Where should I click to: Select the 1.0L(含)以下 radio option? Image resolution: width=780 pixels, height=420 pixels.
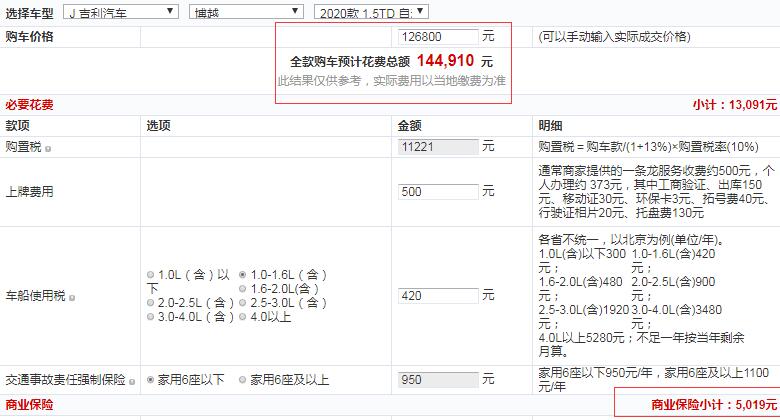[x=151, y=275]
